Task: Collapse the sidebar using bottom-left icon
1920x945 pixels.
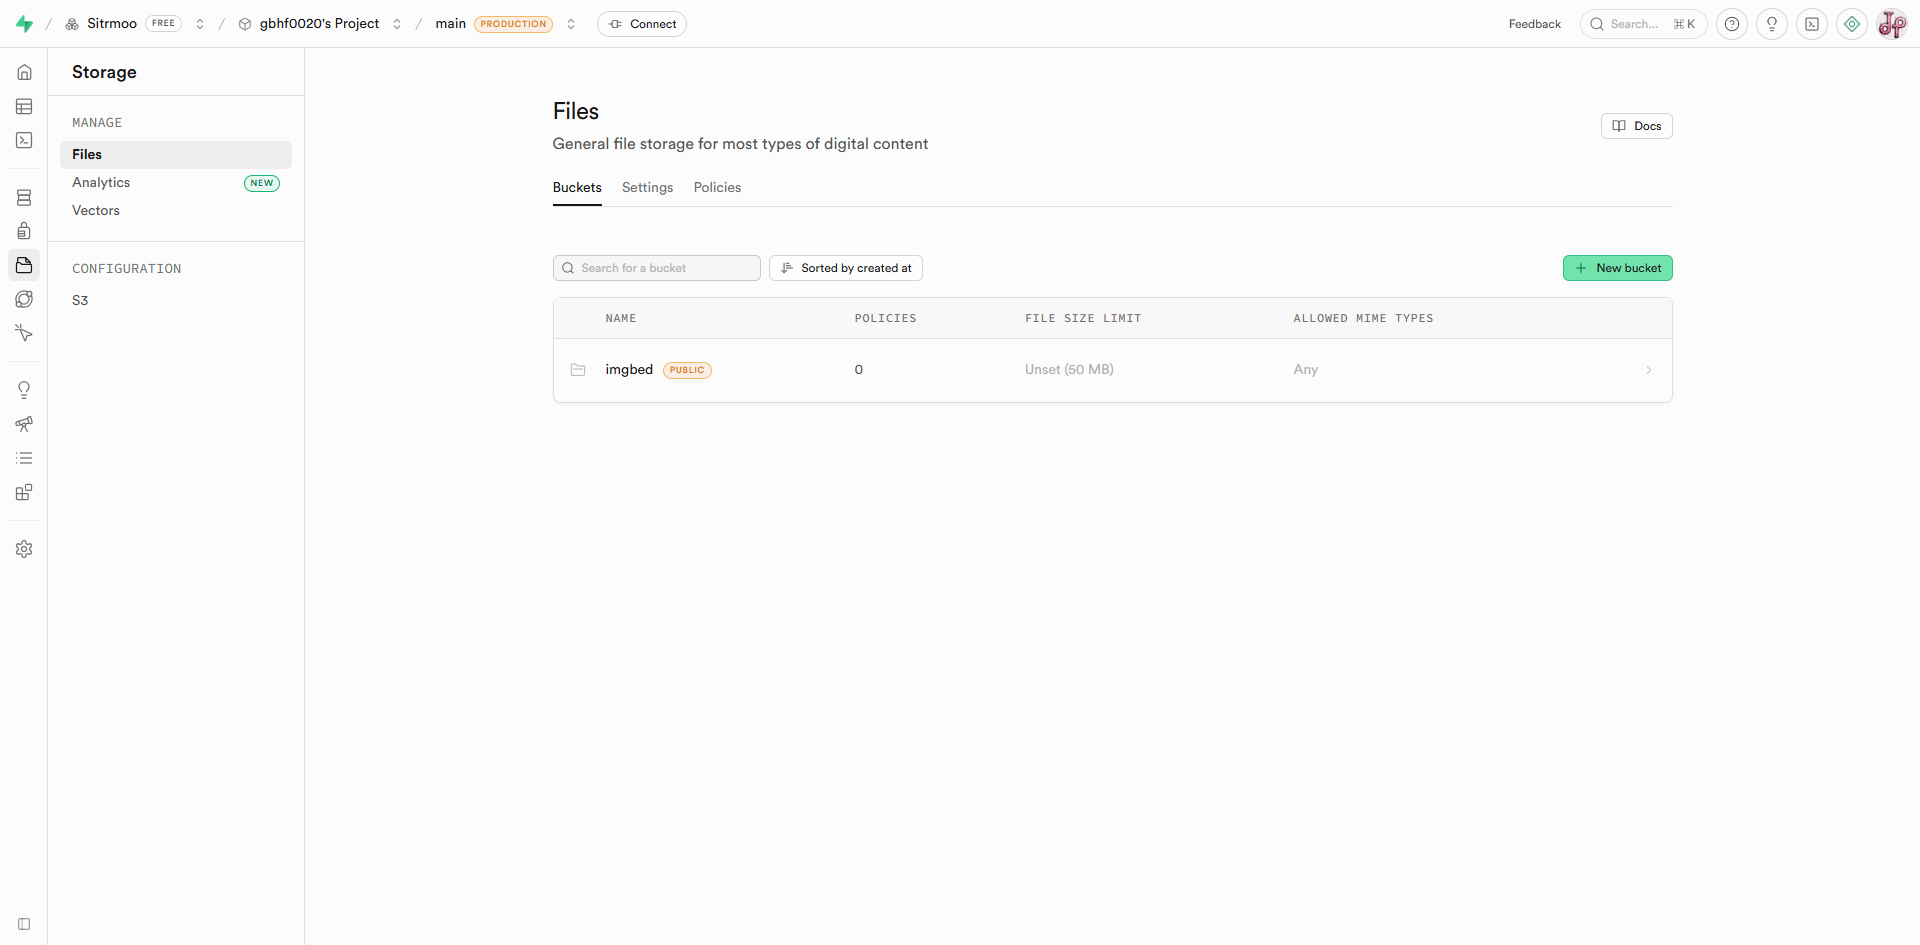Action: pos(24,924)
